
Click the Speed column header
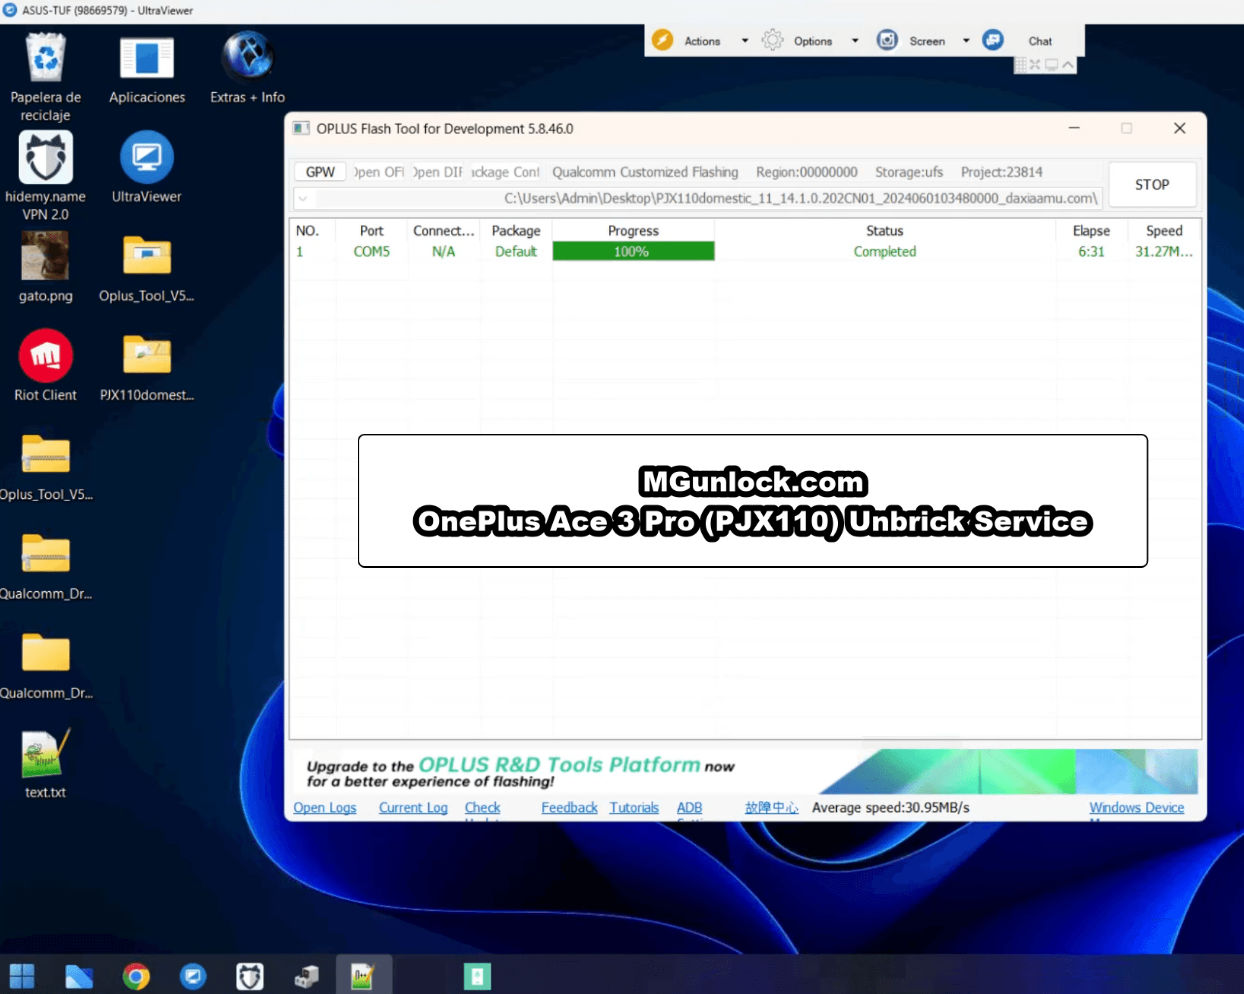pyautogui.click(x=1164, y=230)
